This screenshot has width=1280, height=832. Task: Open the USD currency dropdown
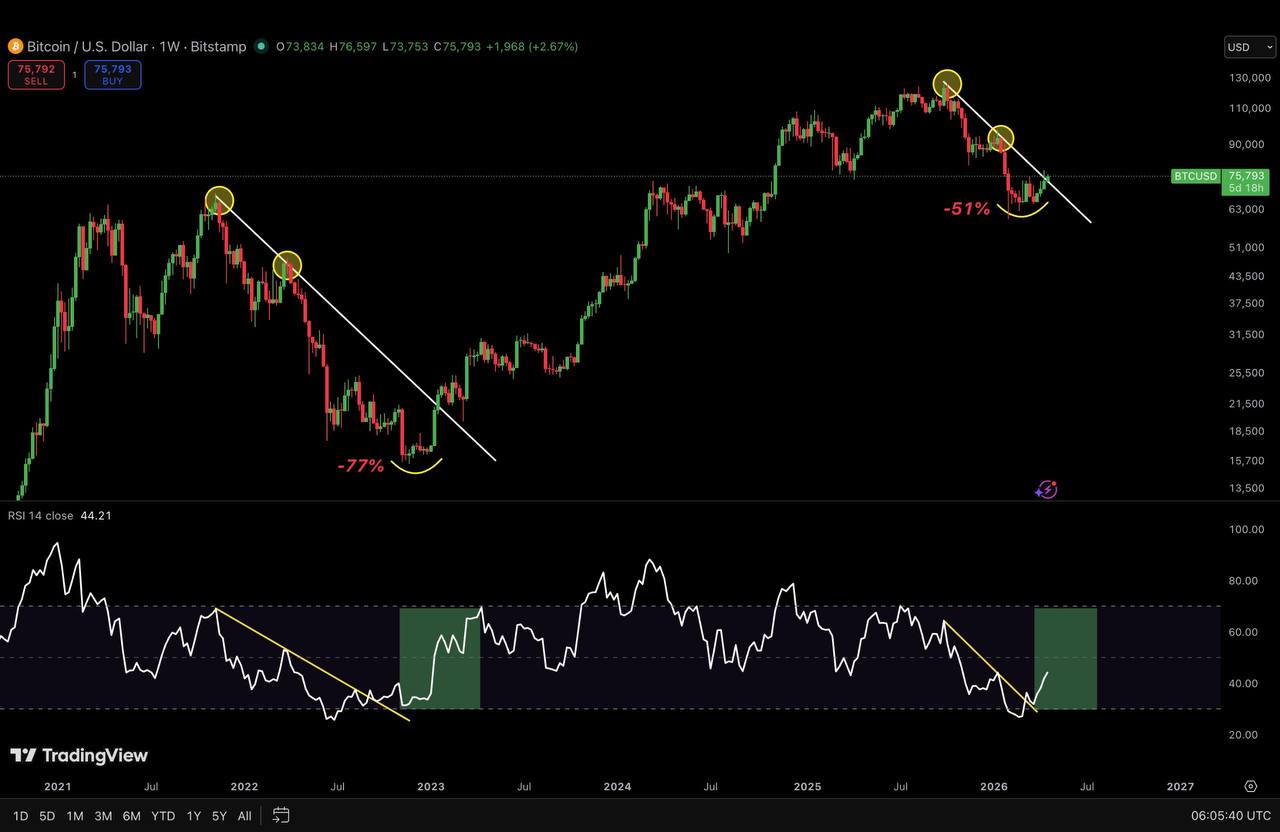pos(1249,46)
